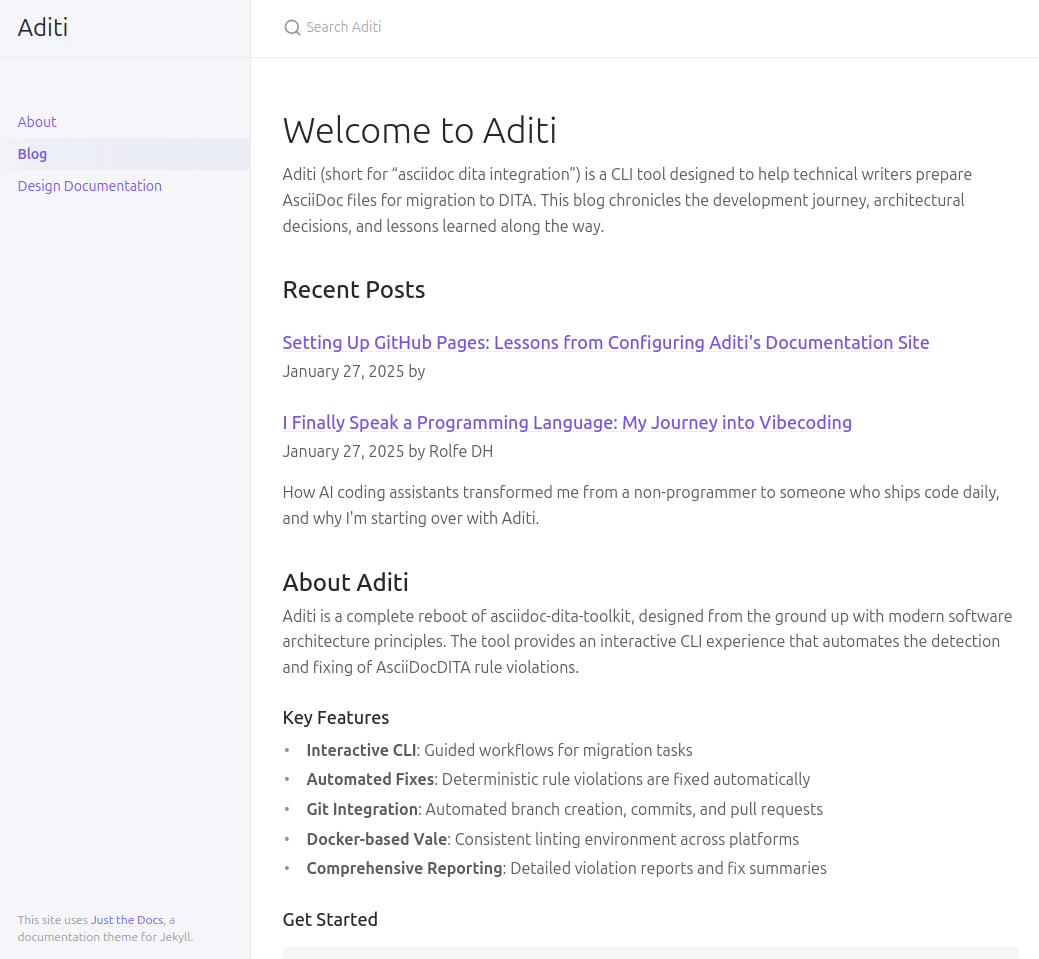
Task: Click the Automated Fixes feature bullet
Action: 558,779
